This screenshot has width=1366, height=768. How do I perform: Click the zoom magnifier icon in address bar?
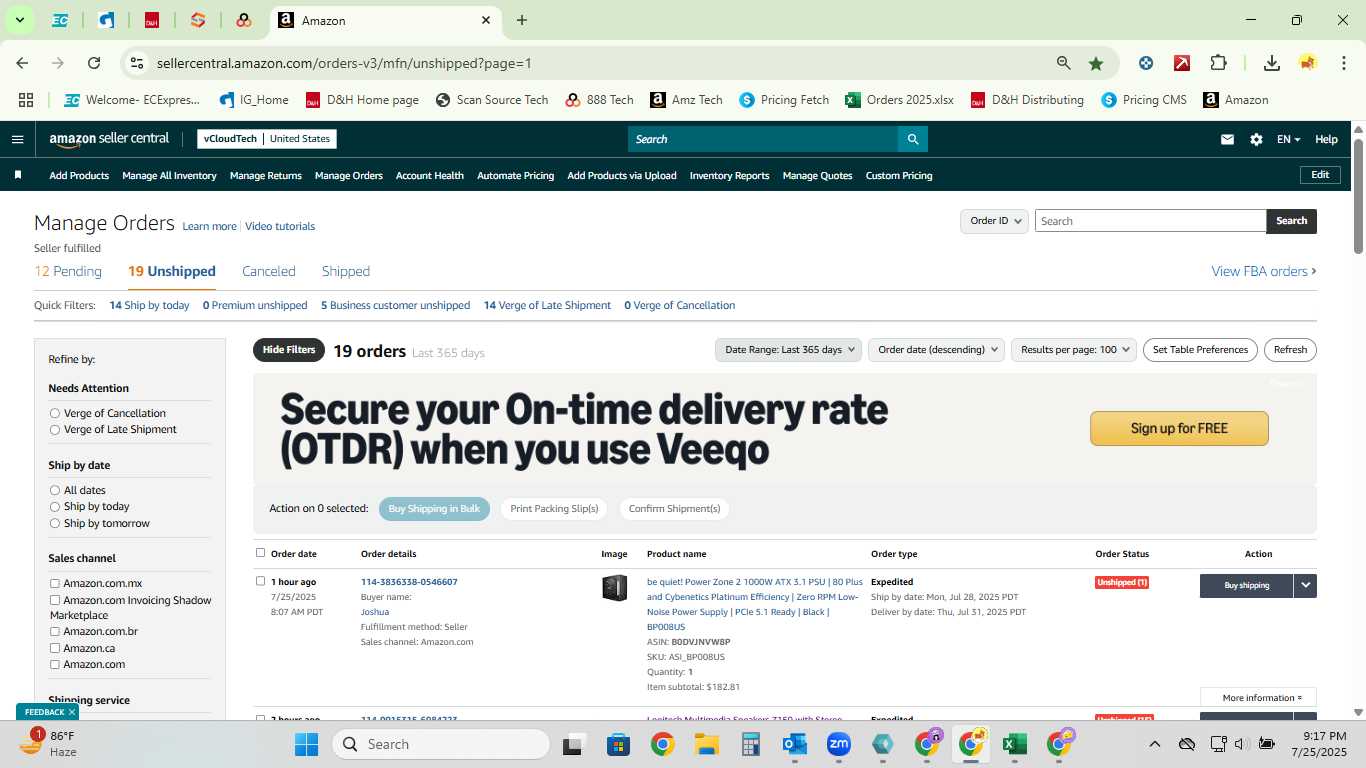tap(1064, 63)
